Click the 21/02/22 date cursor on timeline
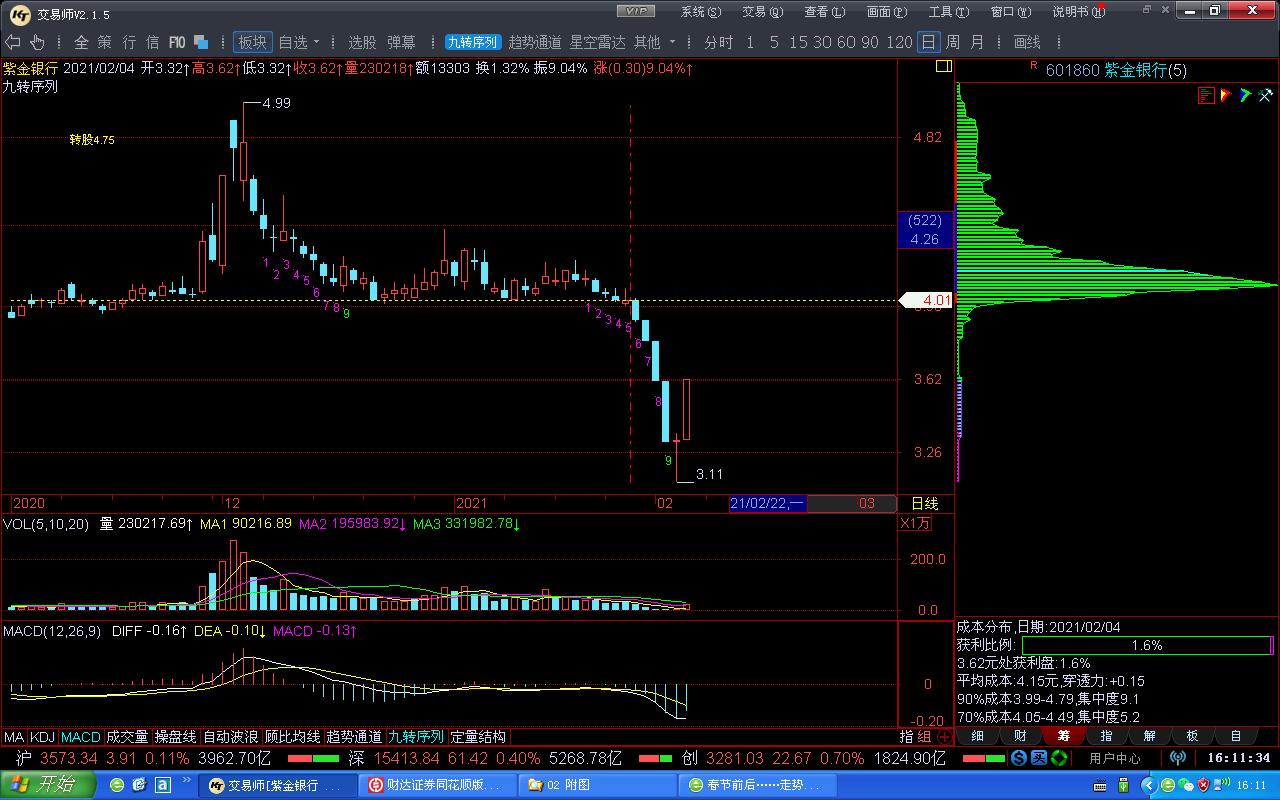Viewport: 1280px width, 800px height. pos(767,503)
